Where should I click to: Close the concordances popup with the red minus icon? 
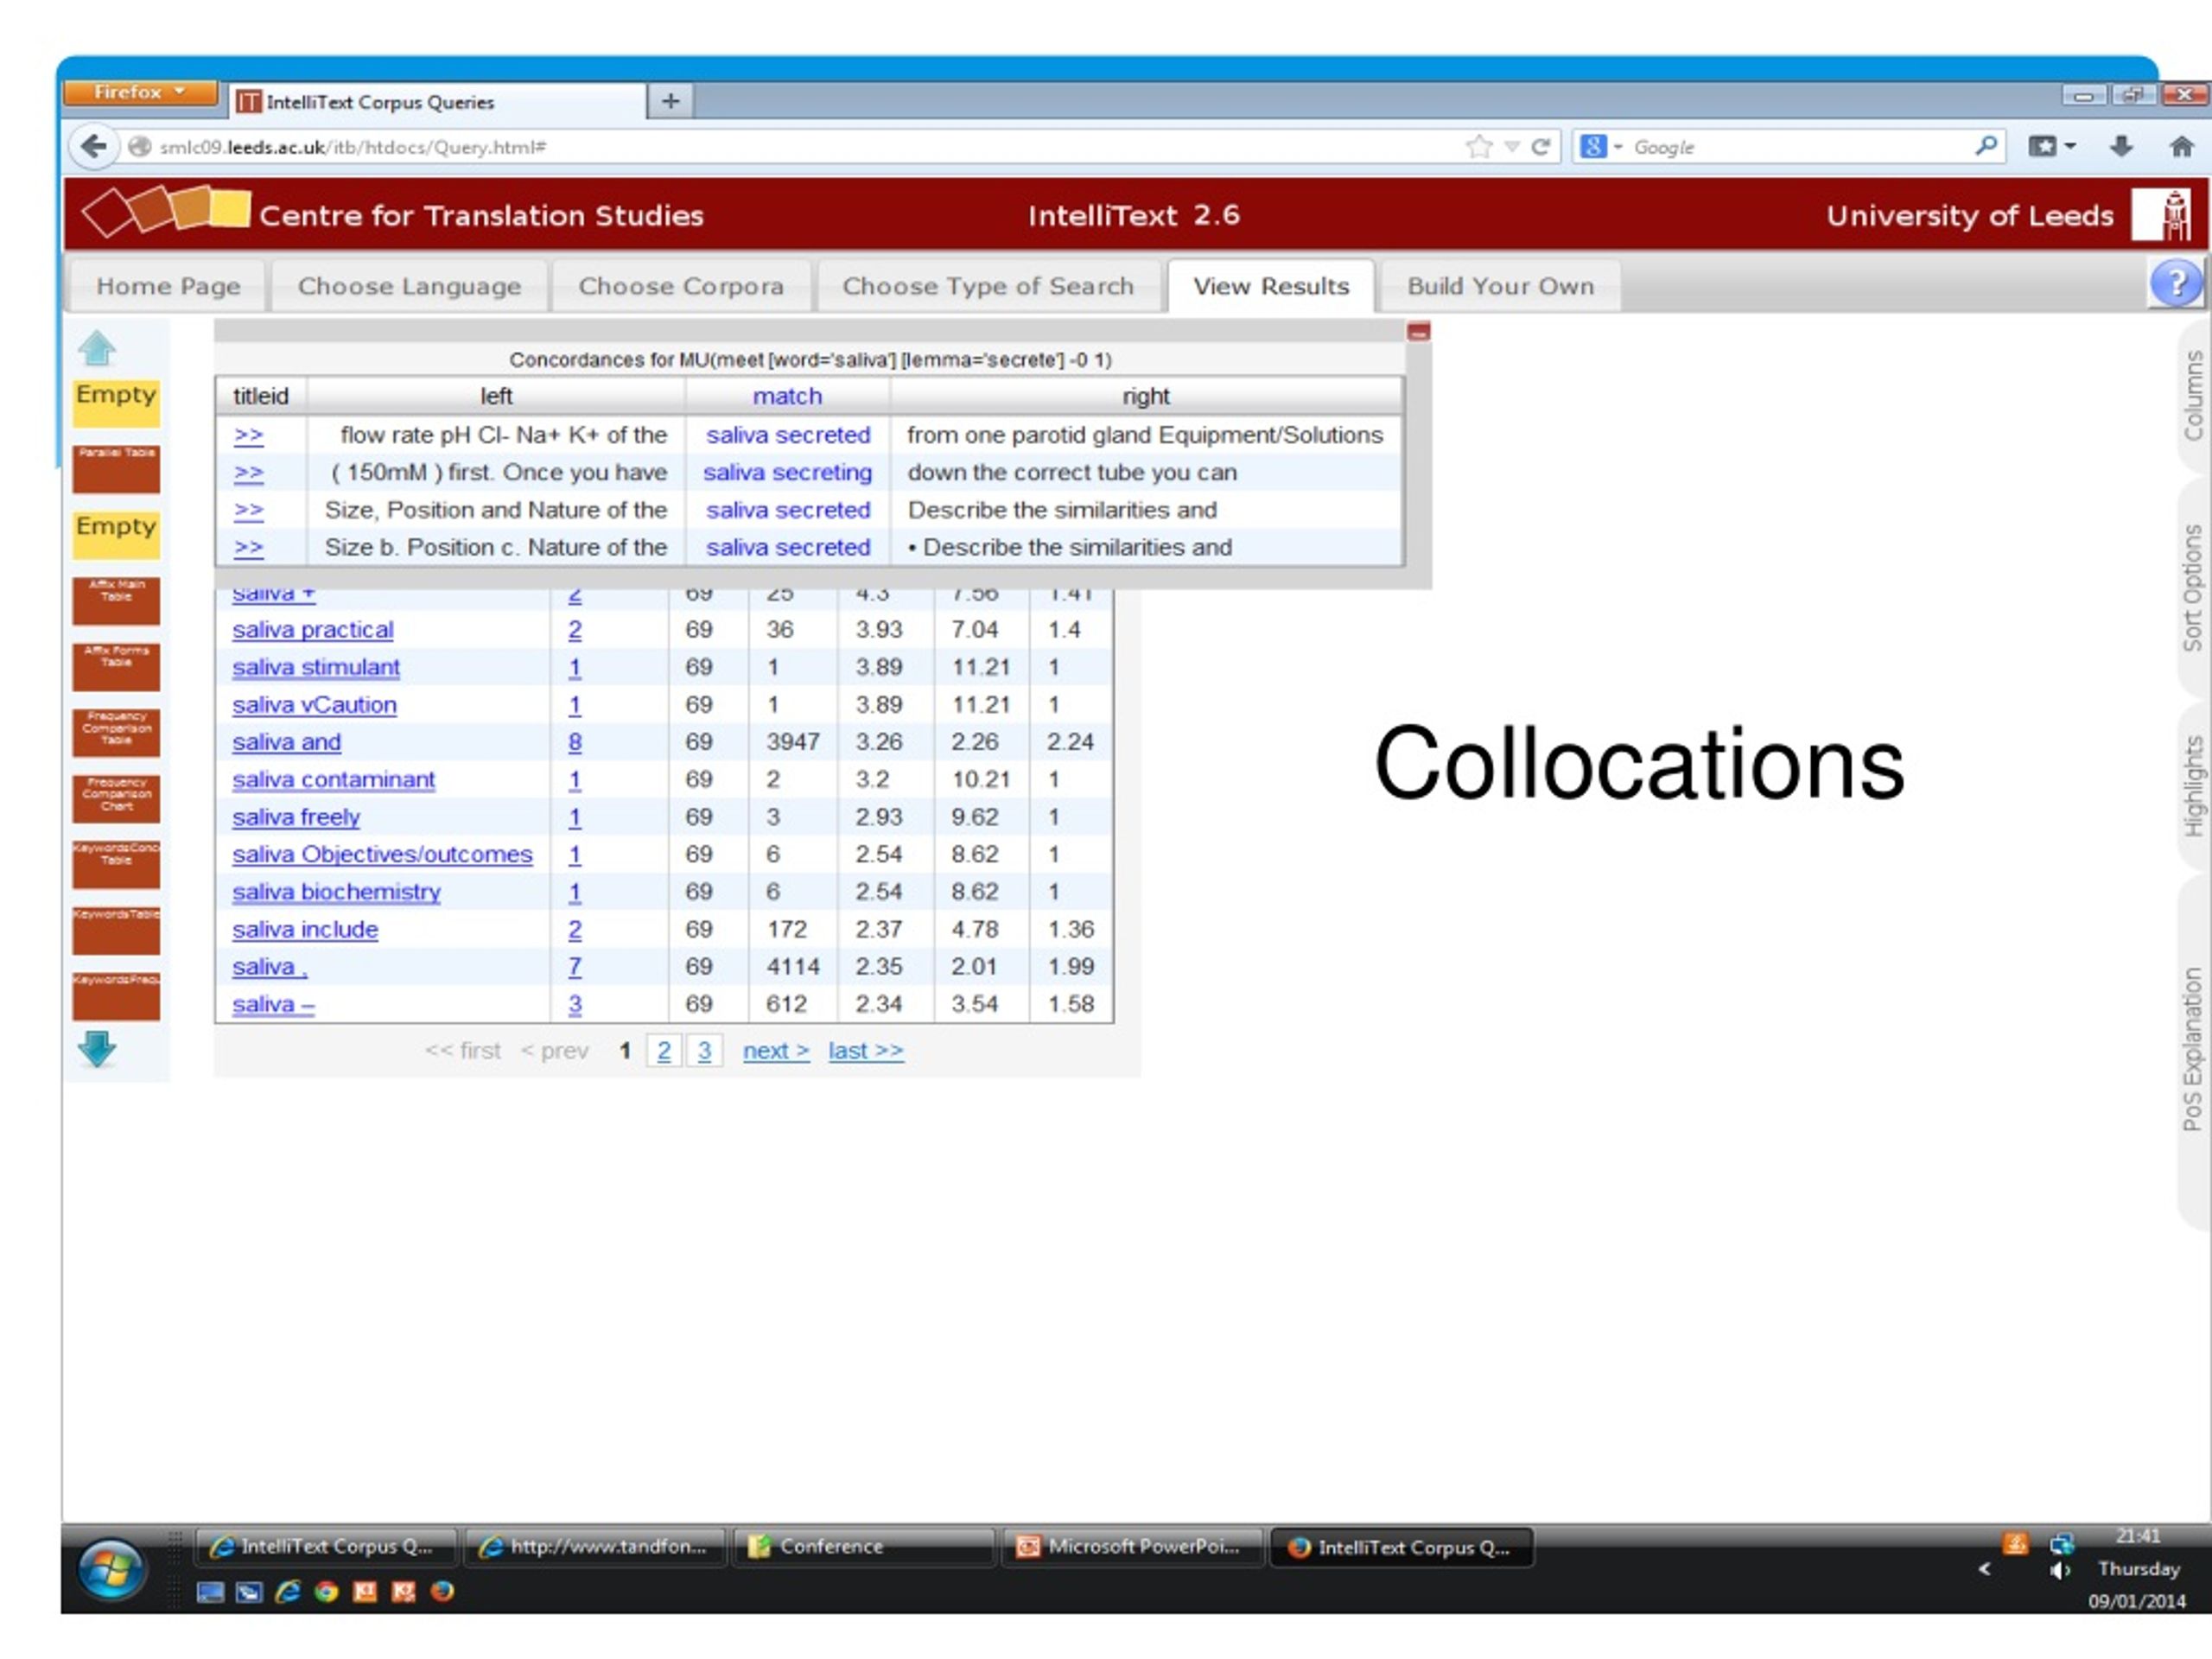[1418, 331]
